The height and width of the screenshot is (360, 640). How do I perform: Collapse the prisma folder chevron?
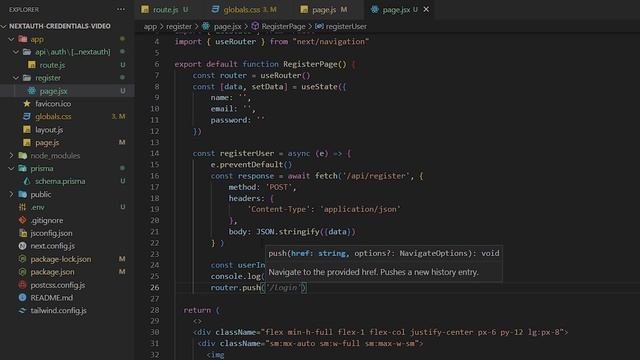(11, 168)
